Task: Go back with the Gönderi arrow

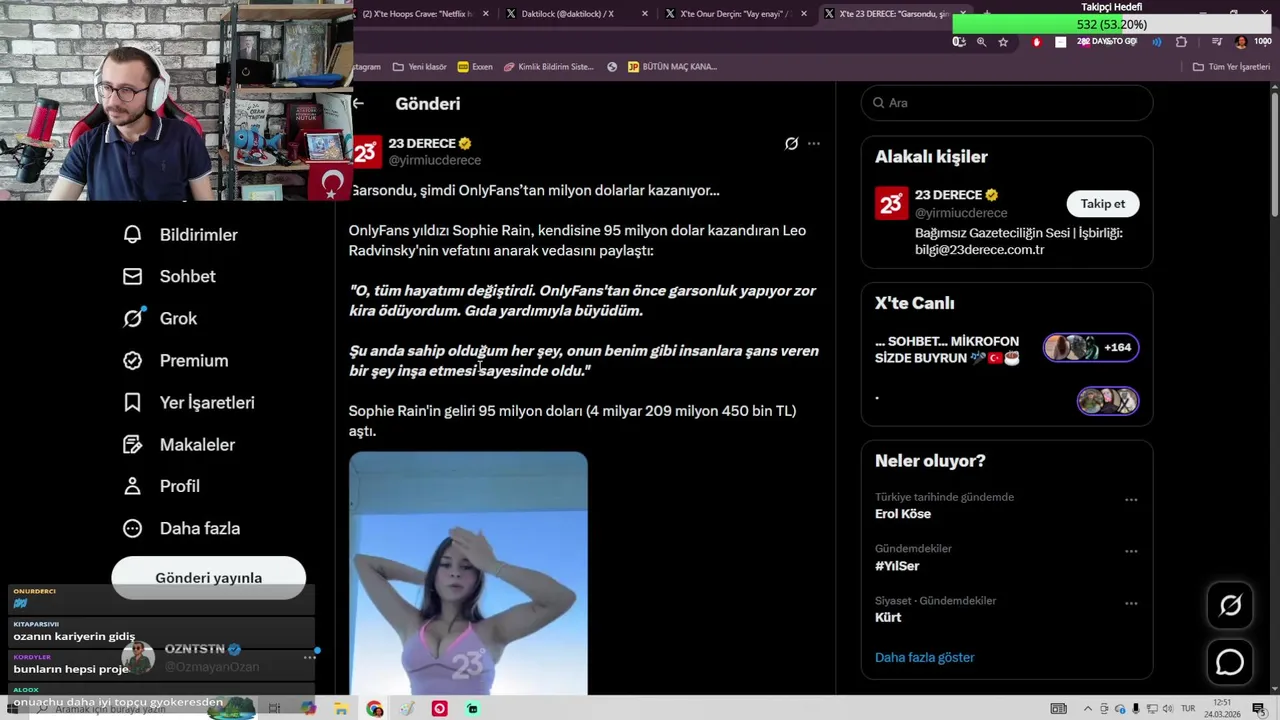Action: (358, 103)
